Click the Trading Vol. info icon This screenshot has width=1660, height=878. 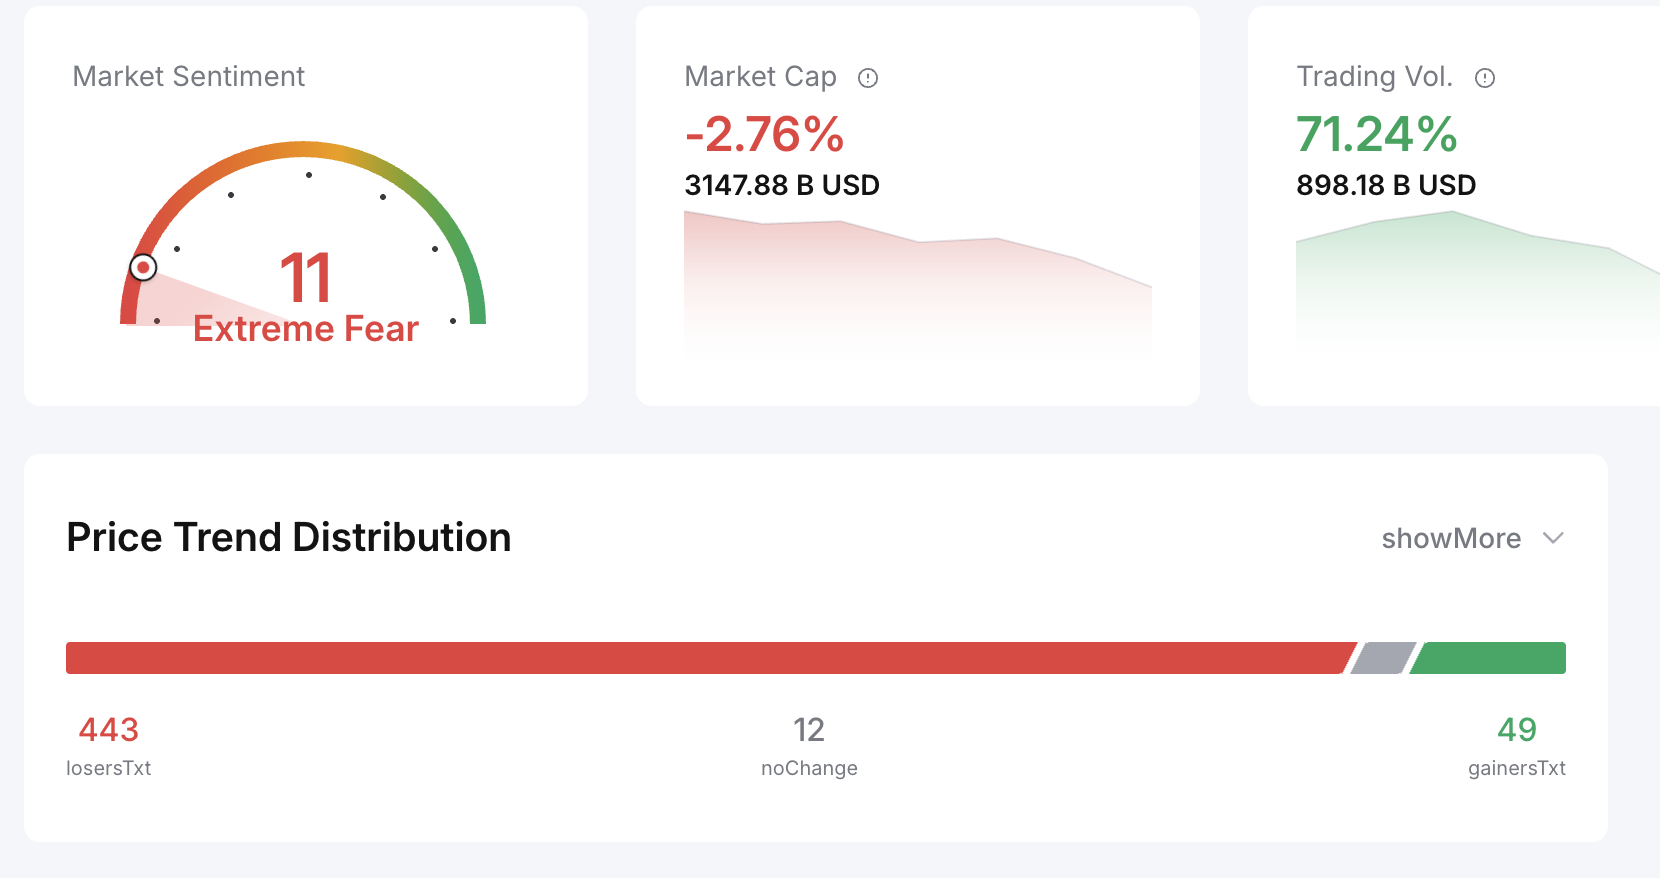pyautogui.click(x=1485, y=78)
